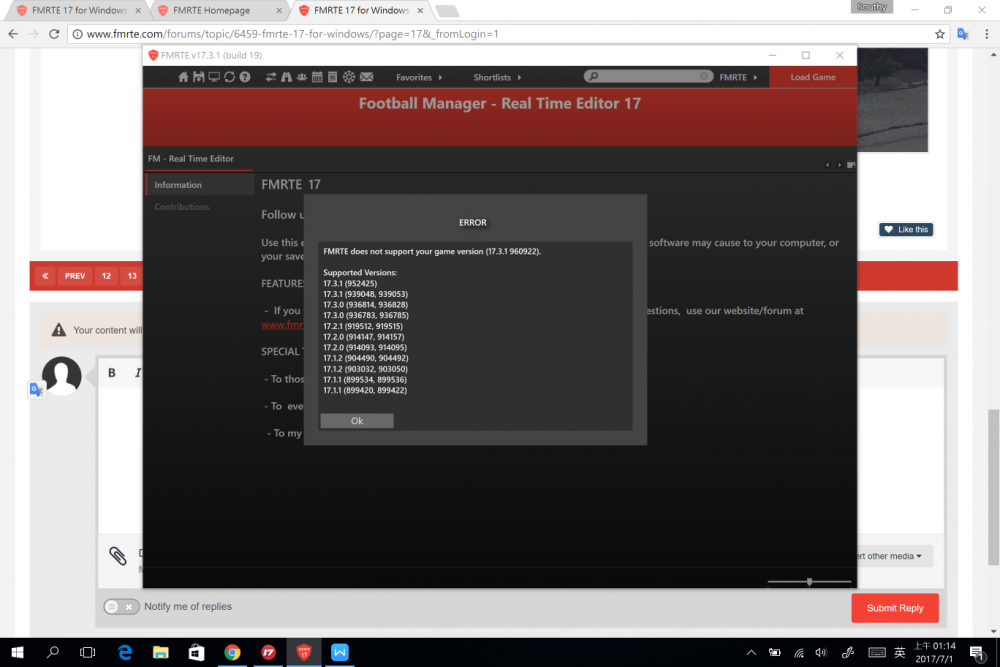Select the Contributions sidebar tab
The image size is (1000, 667).
click(x=182, y=207)
